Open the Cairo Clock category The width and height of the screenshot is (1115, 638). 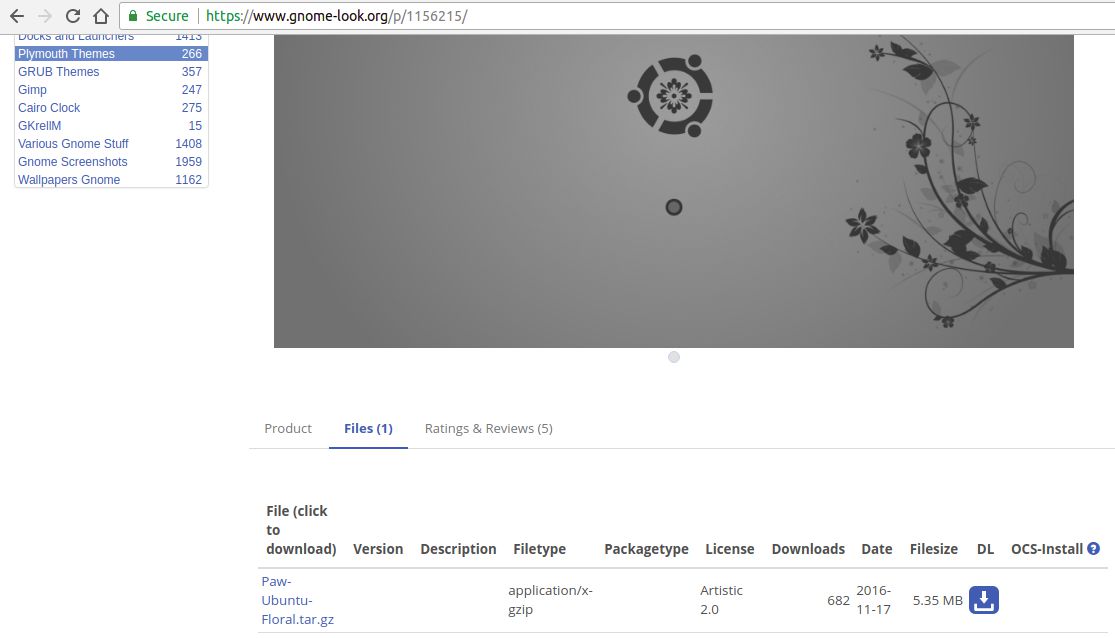click(x=49, y=108)
